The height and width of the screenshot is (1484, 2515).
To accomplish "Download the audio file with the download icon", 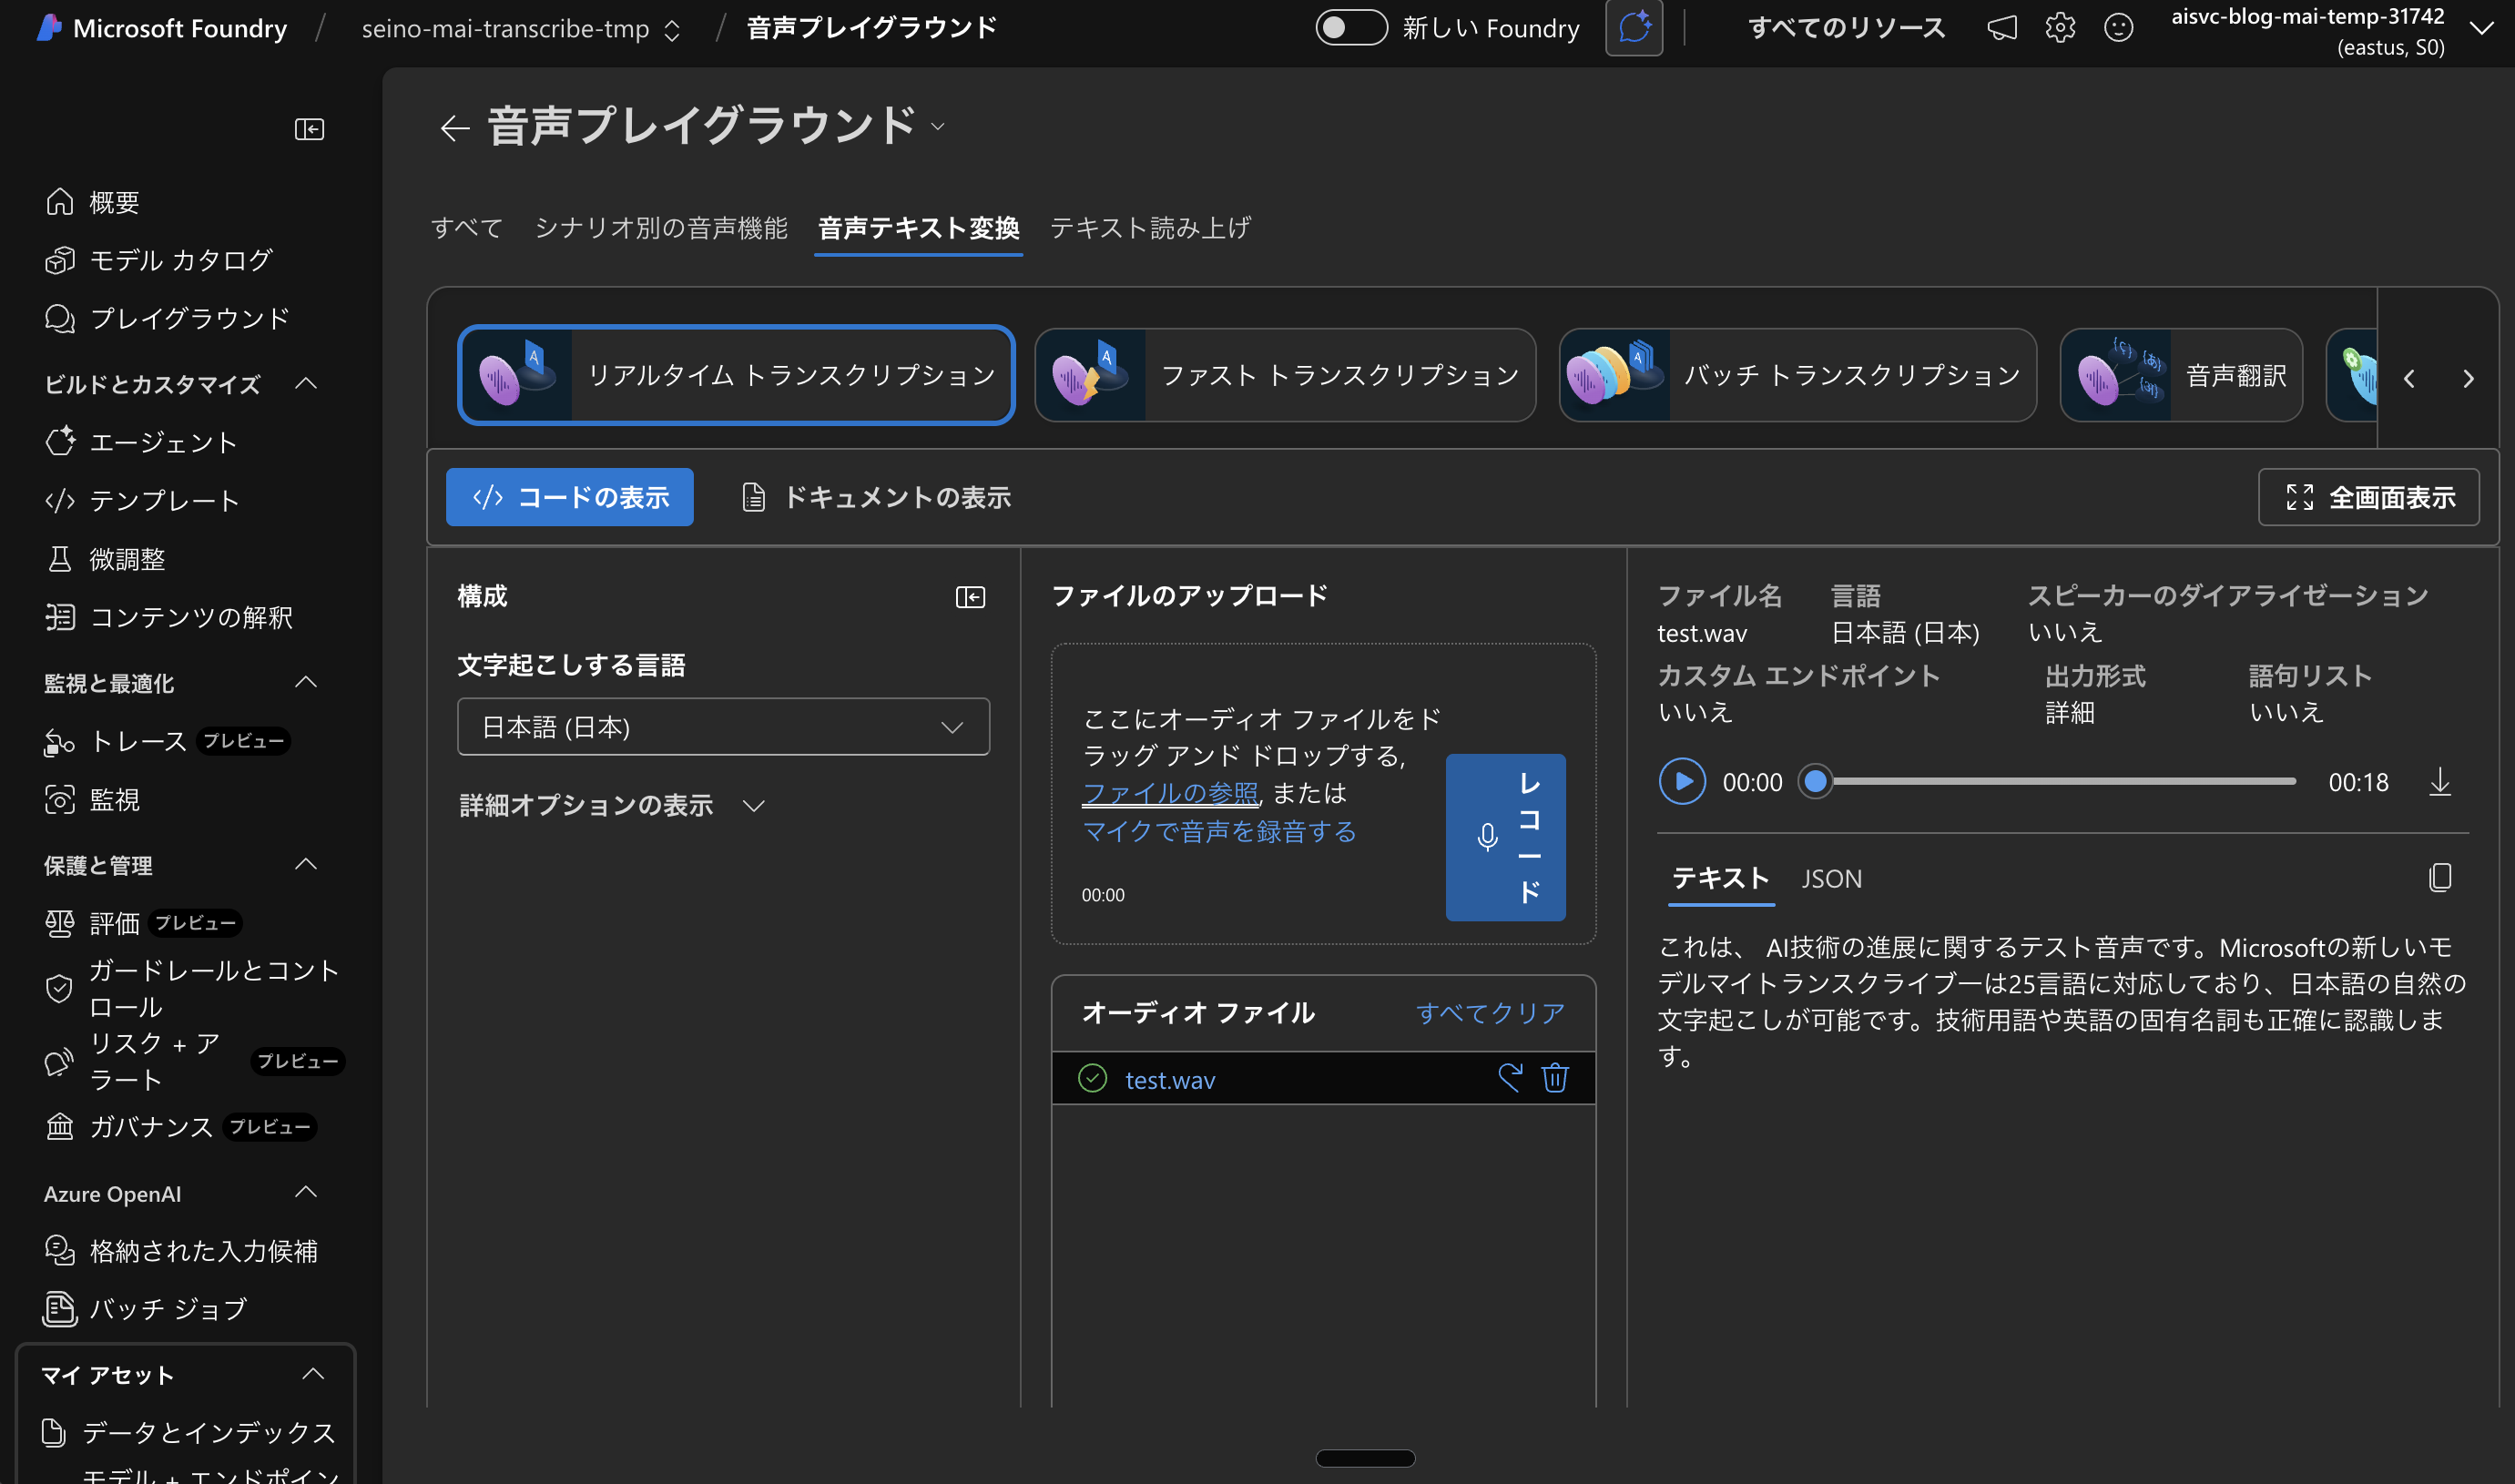I will click(x=2439, y=781).
